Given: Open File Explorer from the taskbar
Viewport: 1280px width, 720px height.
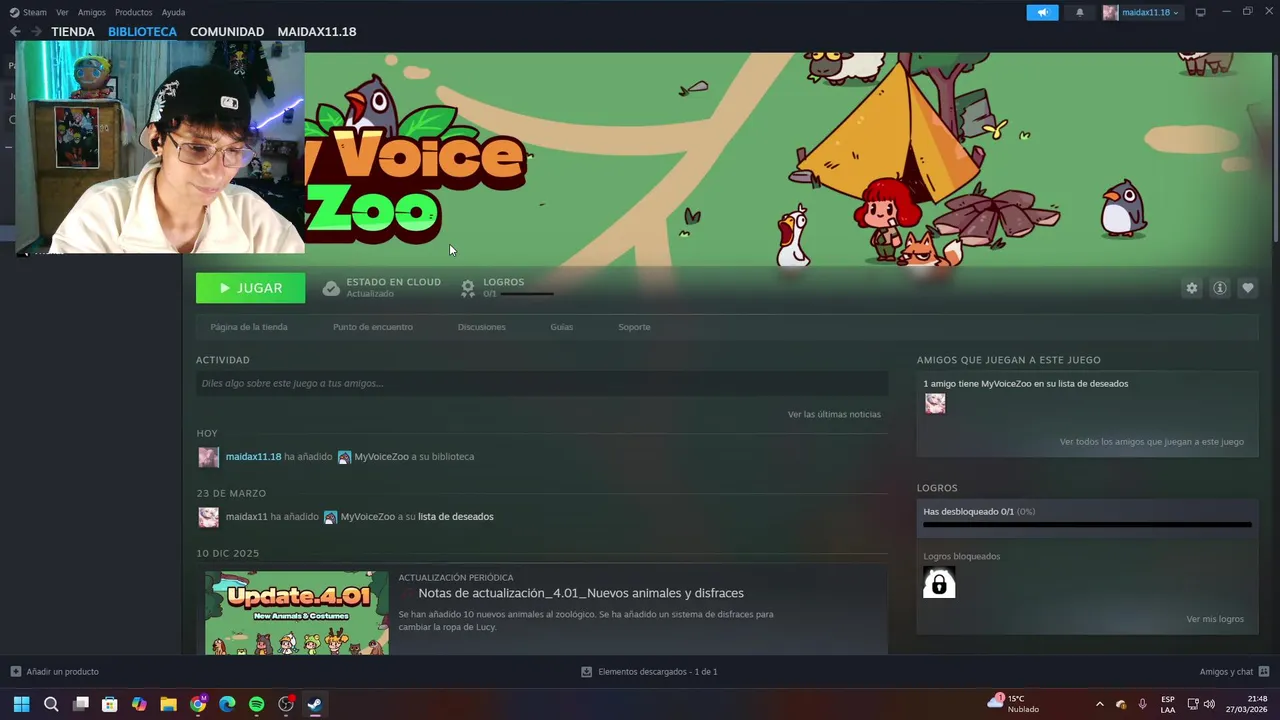Looking at the screenshot, I should coord(168,704).
